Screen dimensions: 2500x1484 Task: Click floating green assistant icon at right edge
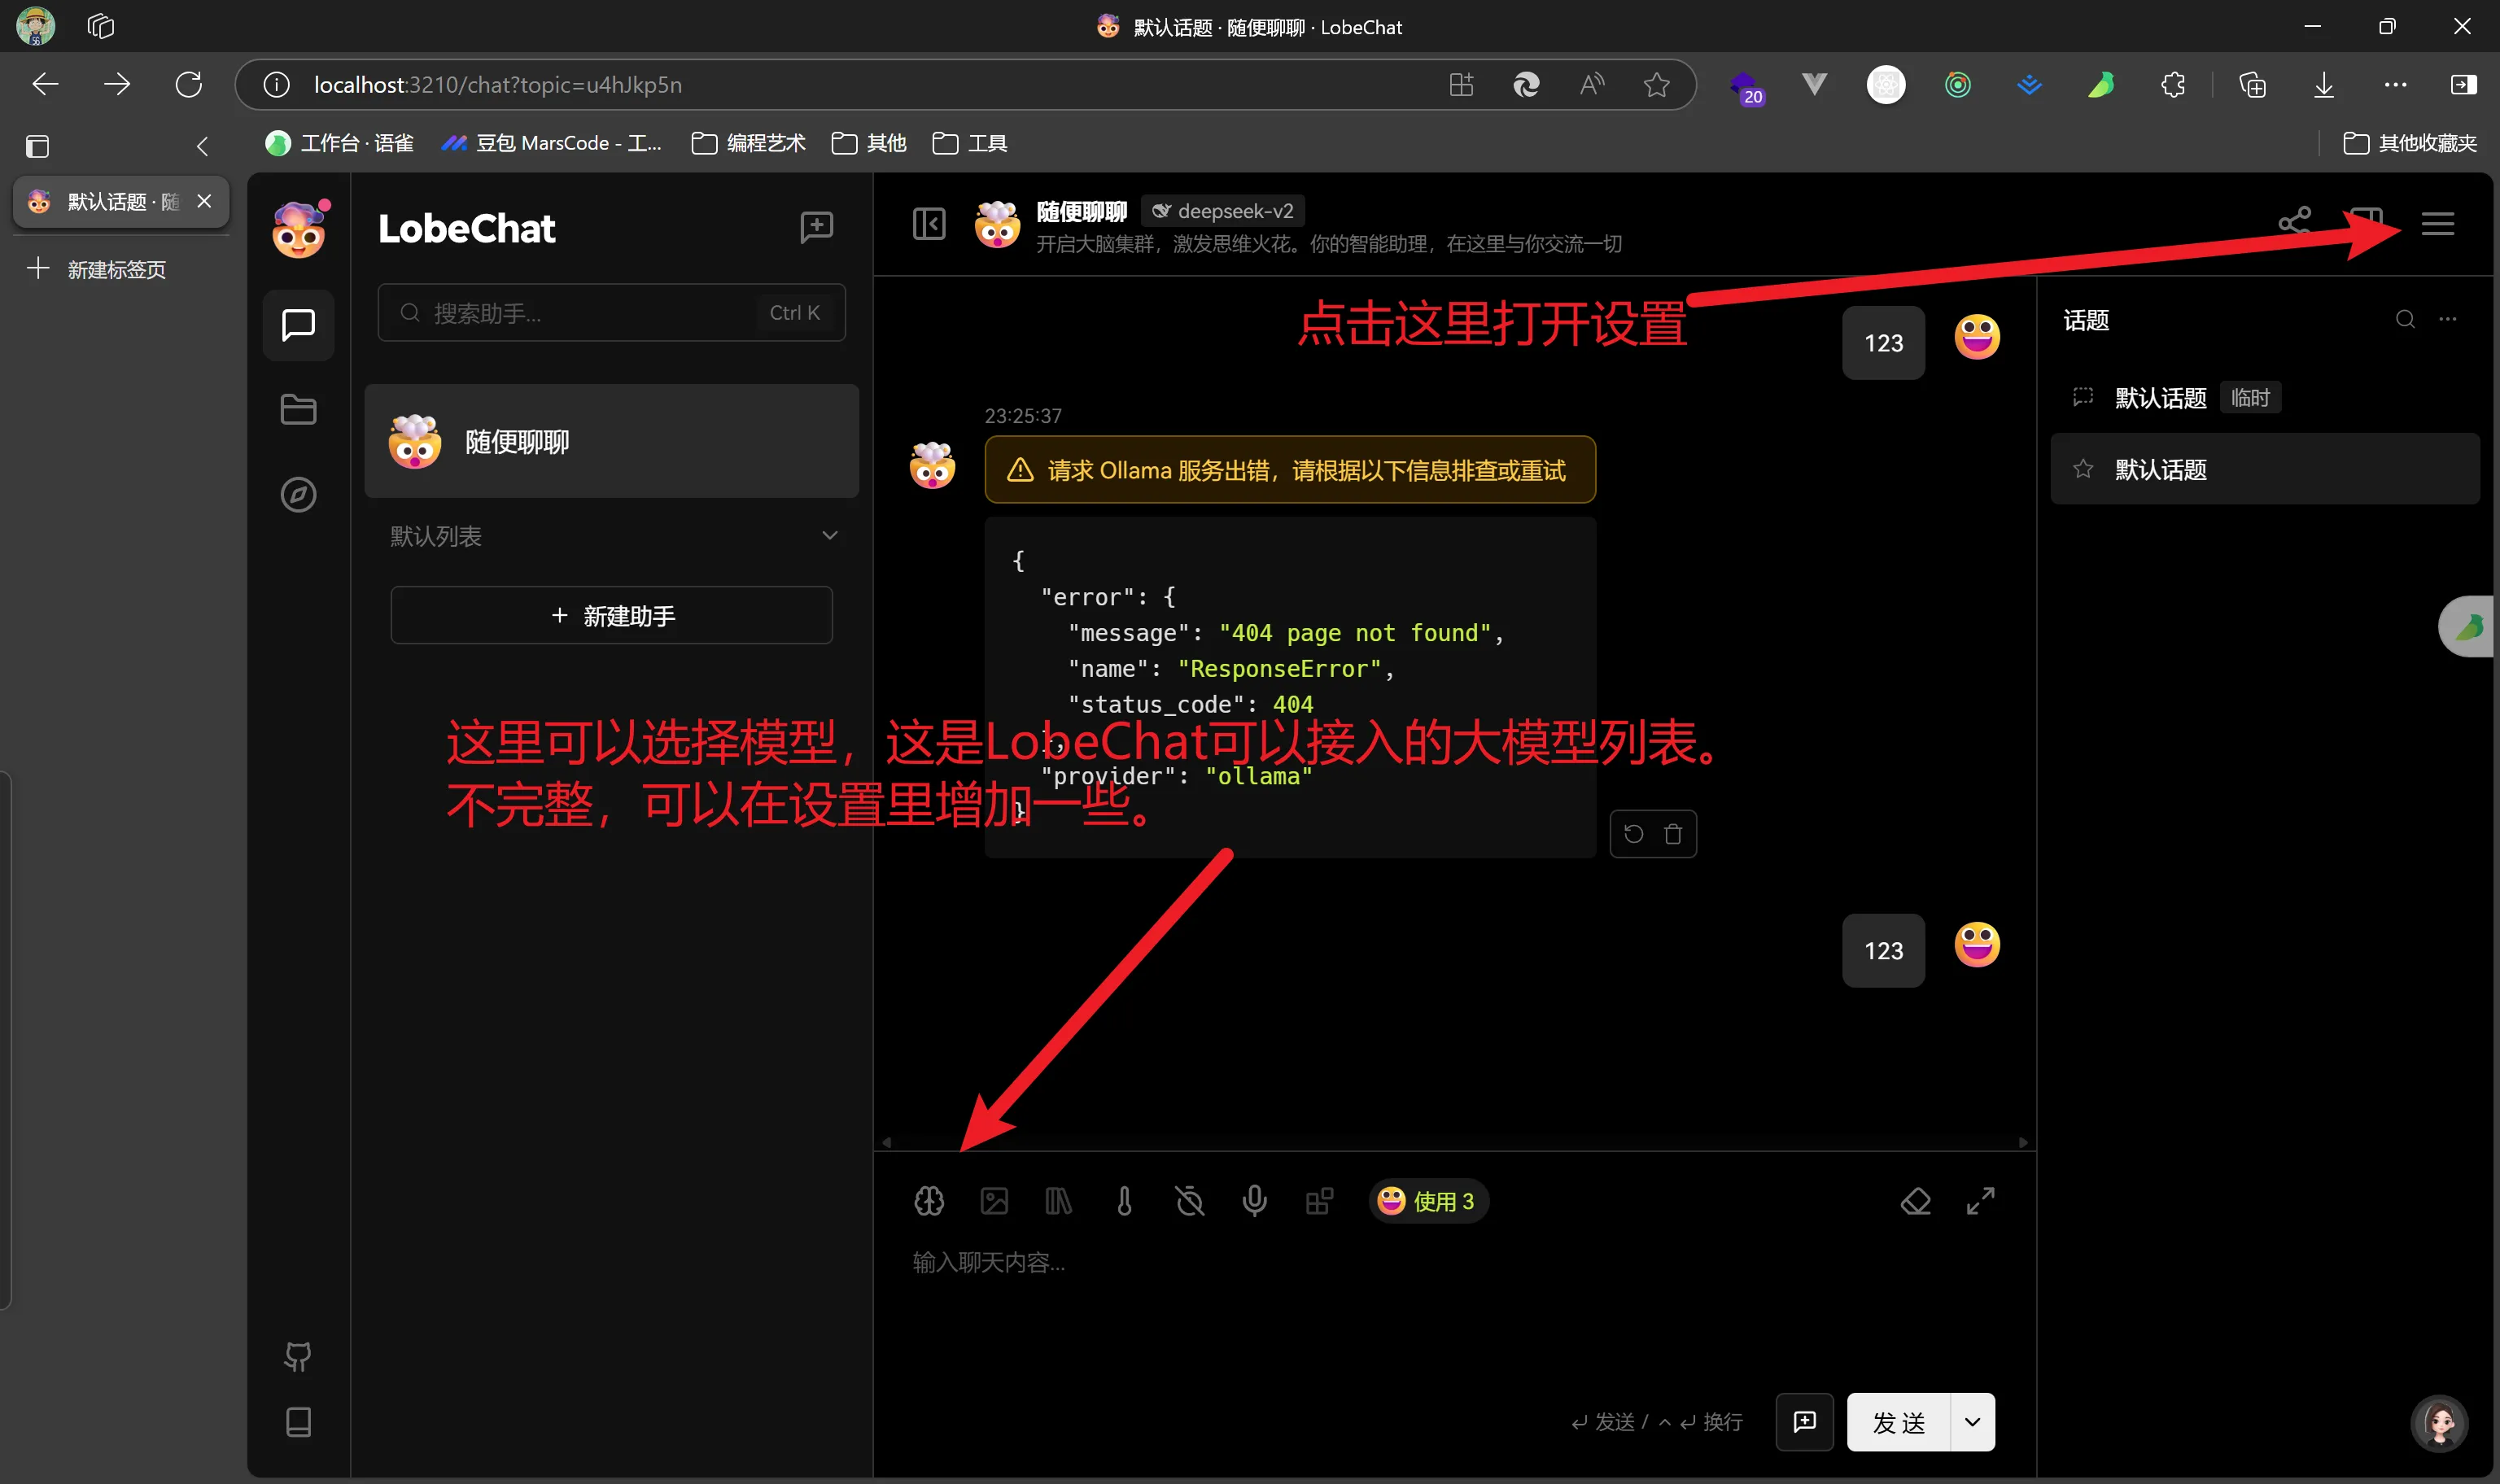tap(2468, 627)
